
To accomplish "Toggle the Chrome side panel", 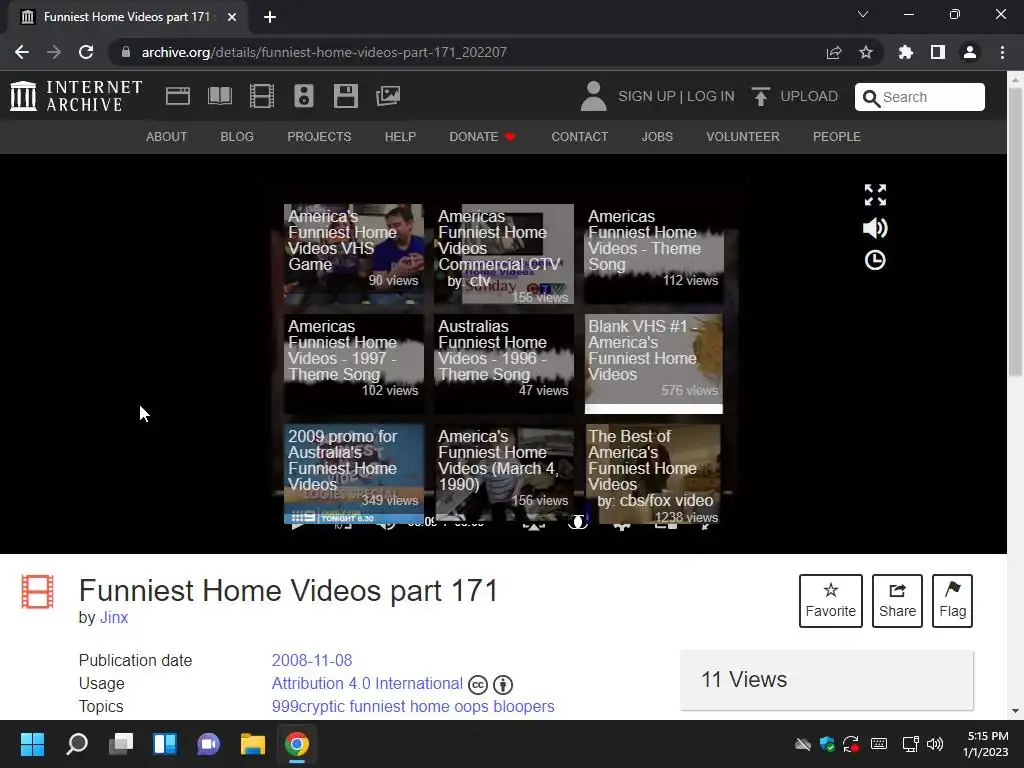I will (x=937, y=52).
